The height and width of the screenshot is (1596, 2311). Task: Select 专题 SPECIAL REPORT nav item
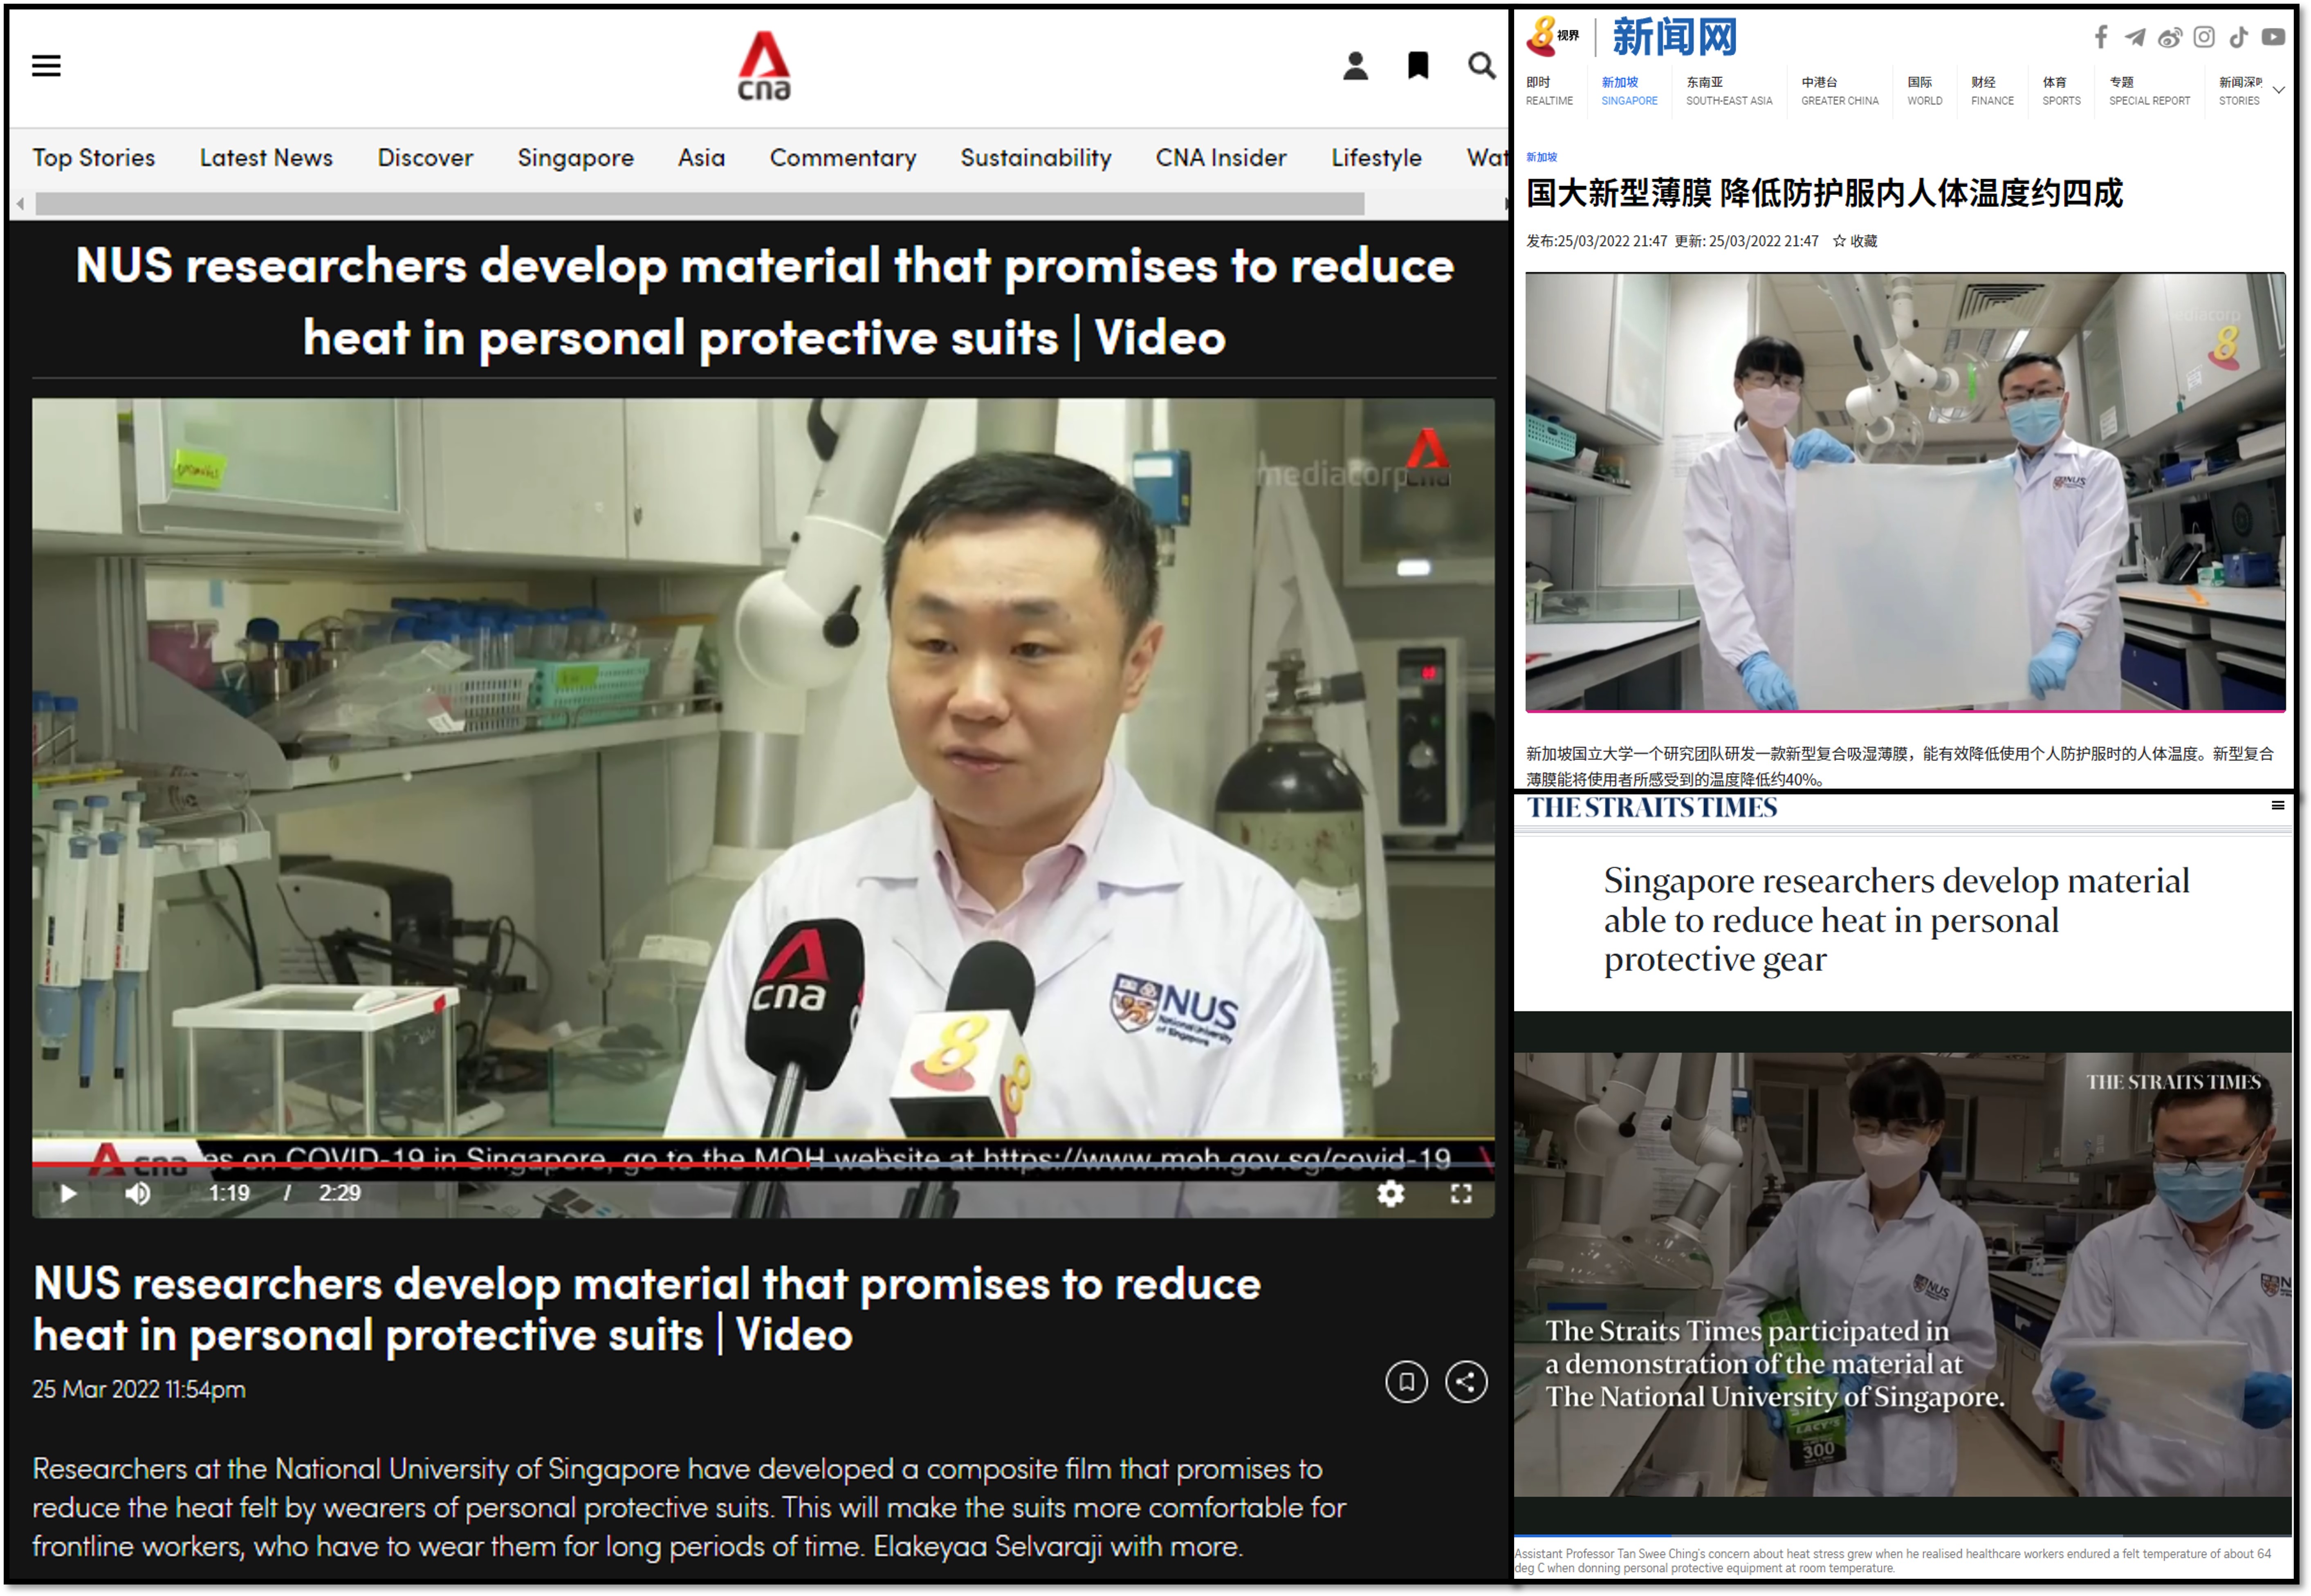pyautogui.click(x=2149, y=91)
